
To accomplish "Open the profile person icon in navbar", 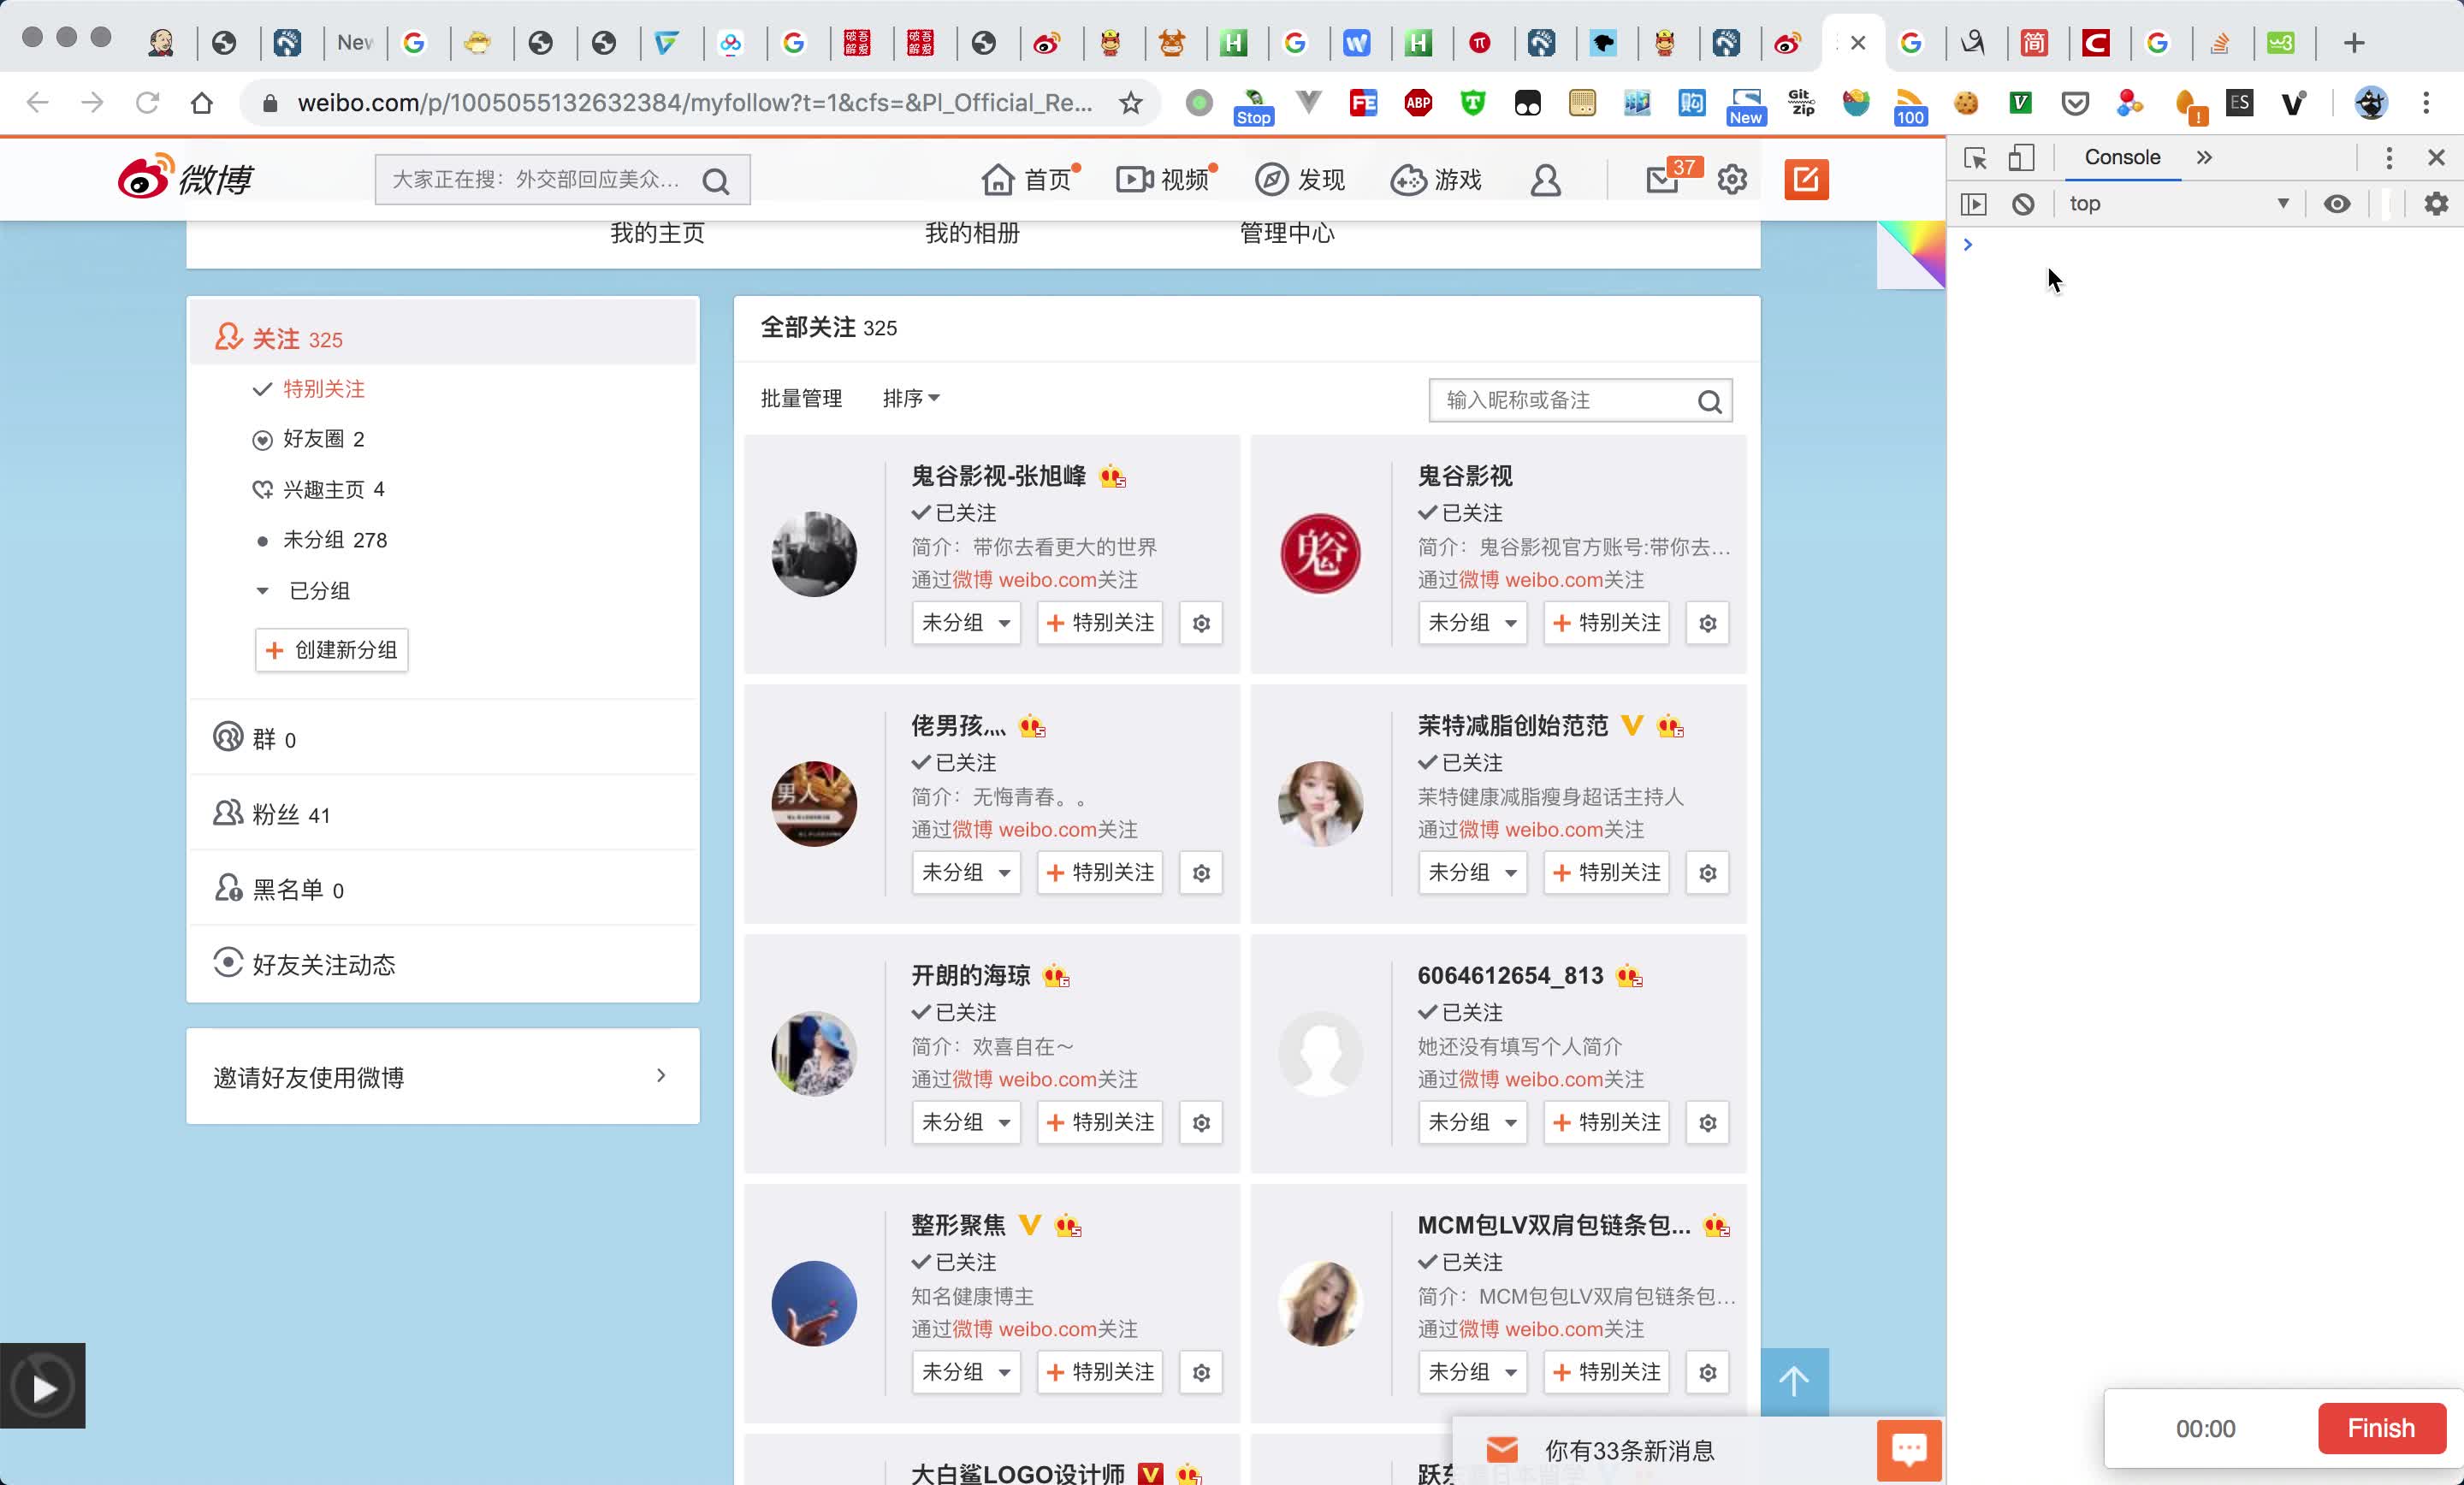I will 1546,180.
